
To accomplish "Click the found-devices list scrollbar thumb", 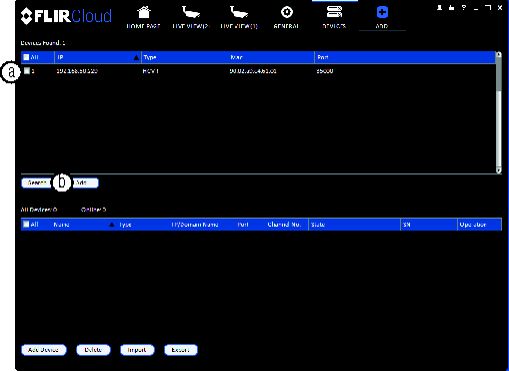I will [x=499, y=74].
